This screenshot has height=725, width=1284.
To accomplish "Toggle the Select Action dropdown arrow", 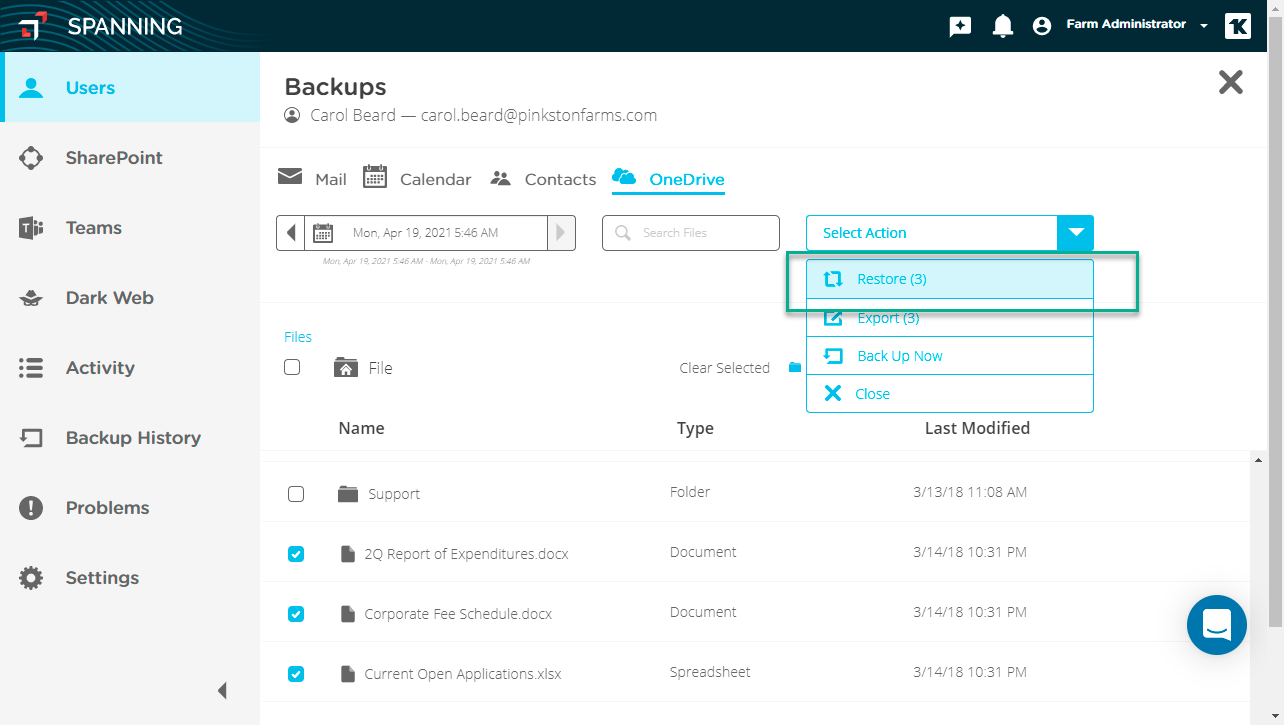I will pos(1075,233).
